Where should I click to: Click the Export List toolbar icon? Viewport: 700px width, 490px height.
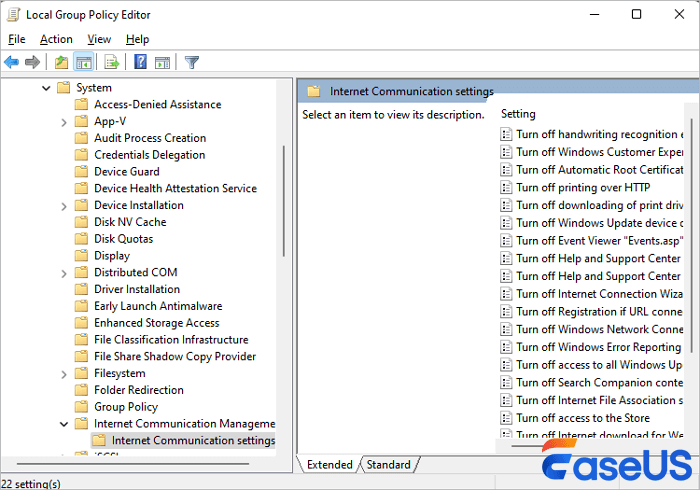(112, 62)
